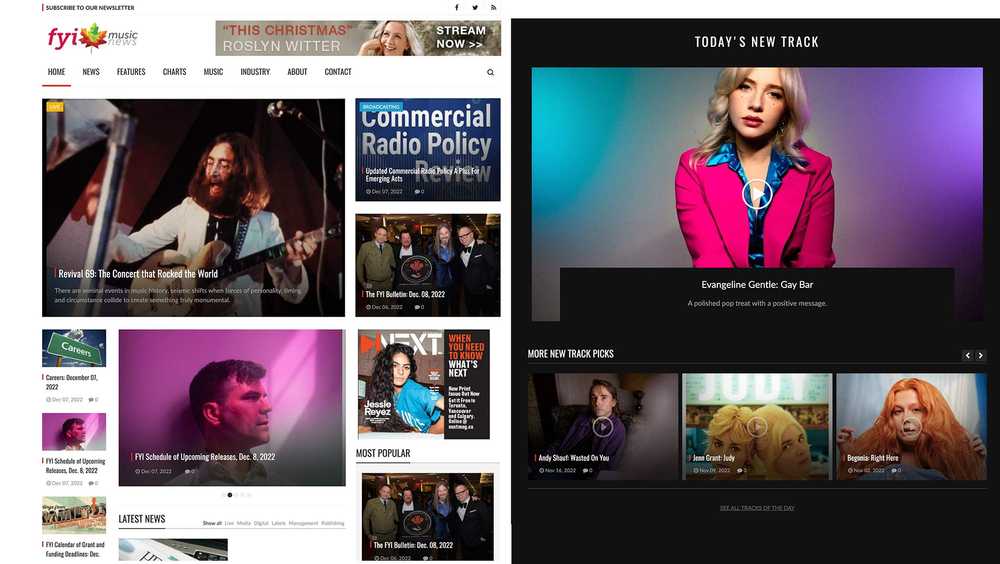Filter latest news by Digital

coord(261,523)
